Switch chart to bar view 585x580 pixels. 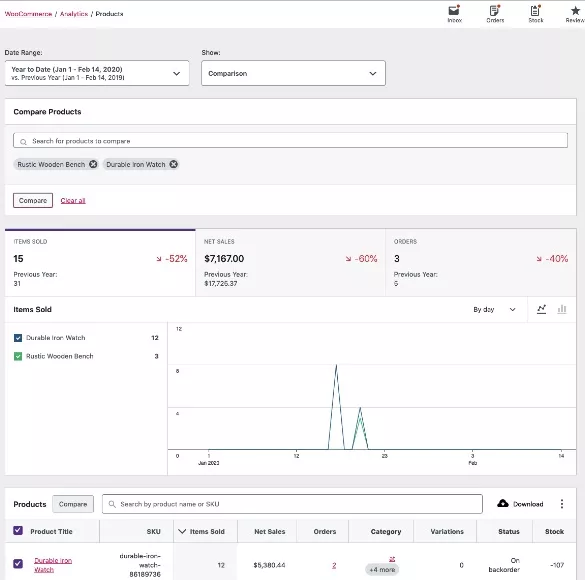562,309
